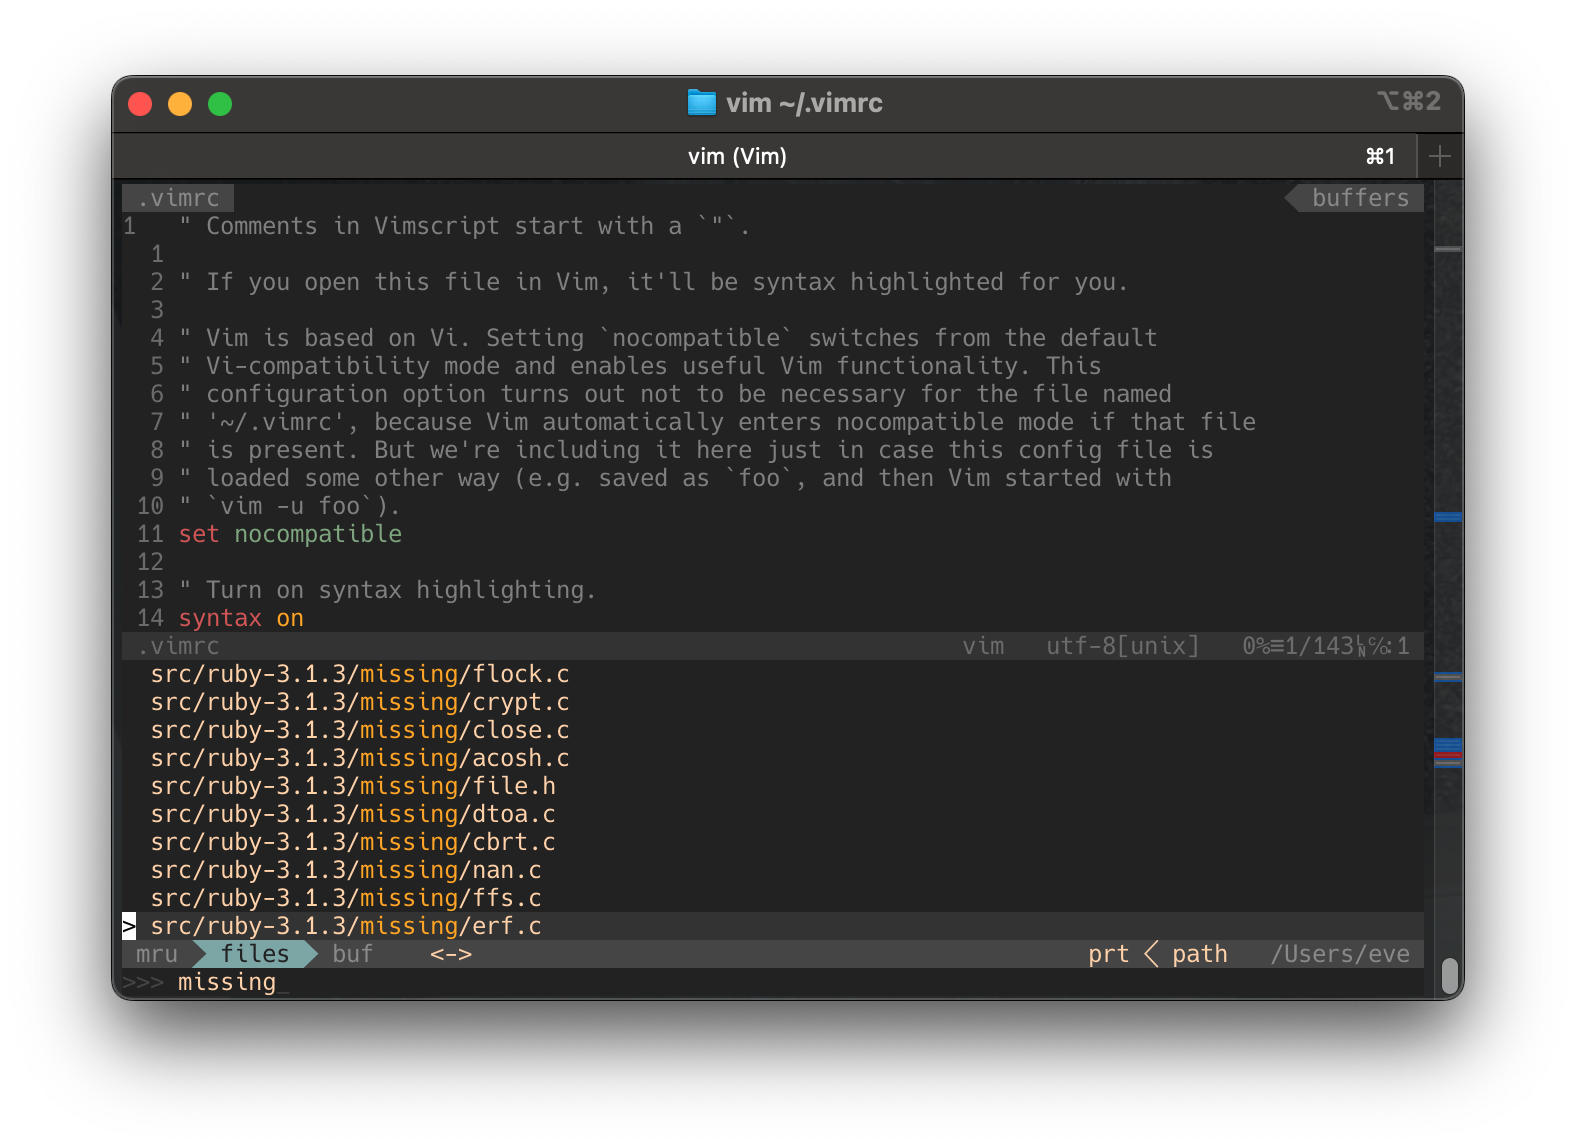Click the red close window button
The width and height of the screenshot is (1576, 1148).
click(x=140, y=104)
